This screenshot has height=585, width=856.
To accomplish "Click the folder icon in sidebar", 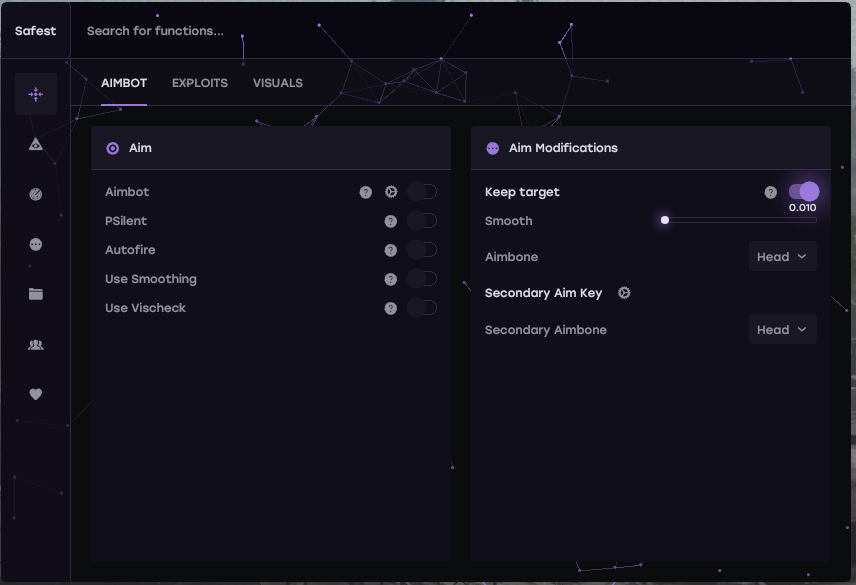I will coord(36,294).
